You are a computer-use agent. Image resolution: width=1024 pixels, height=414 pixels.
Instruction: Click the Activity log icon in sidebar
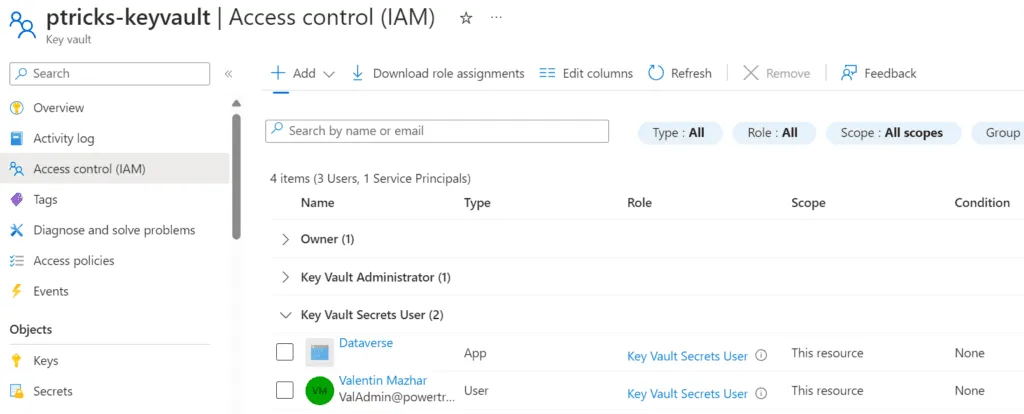pos(17,138)
